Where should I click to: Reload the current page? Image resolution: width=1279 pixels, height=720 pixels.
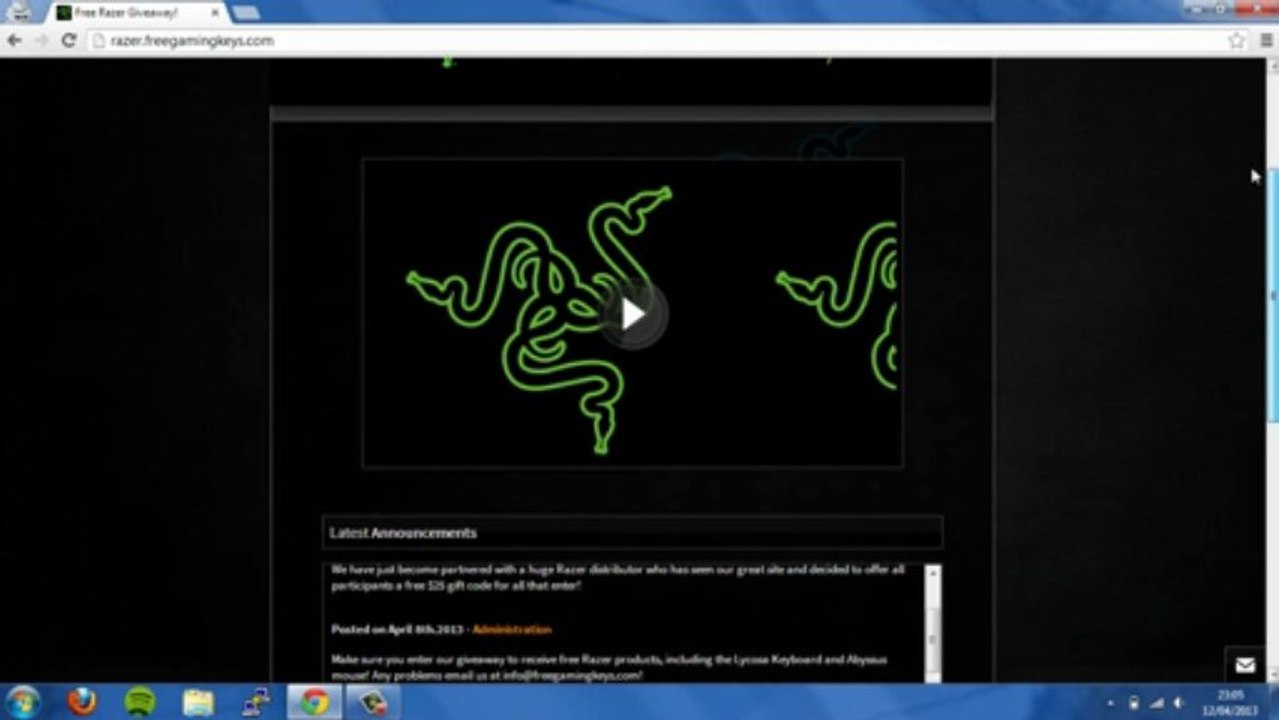tap(68, 40)
